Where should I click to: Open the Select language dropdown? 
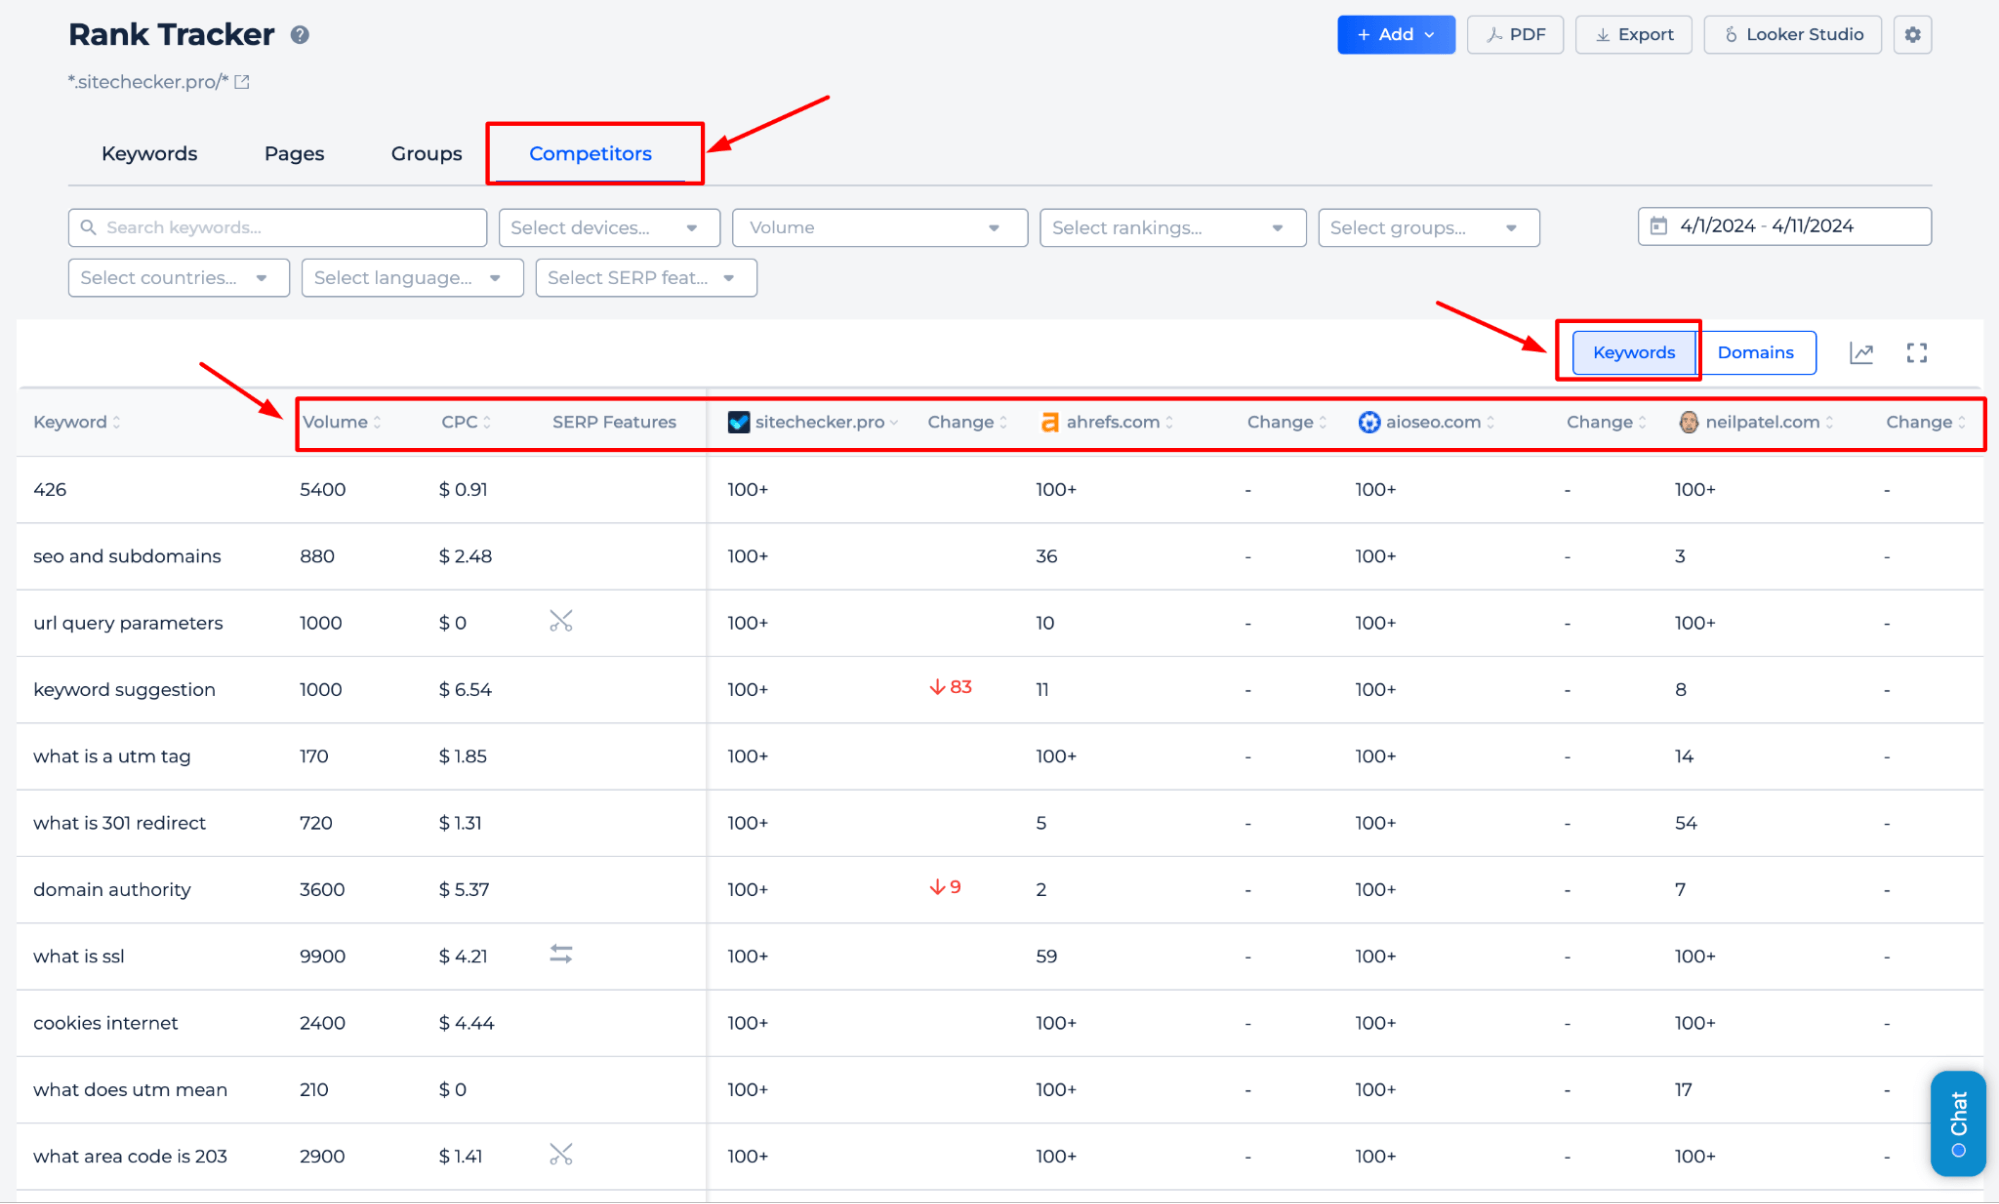(412, 278)
